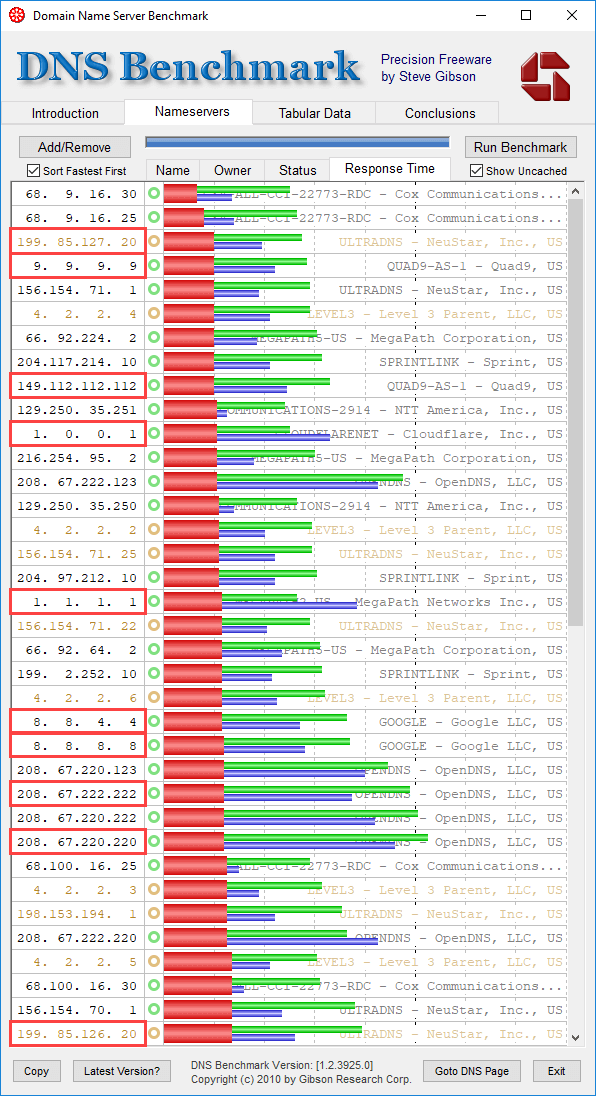
Task: Click the green status circle for 9.9.9.9
Action: click(x=154, y=266)
